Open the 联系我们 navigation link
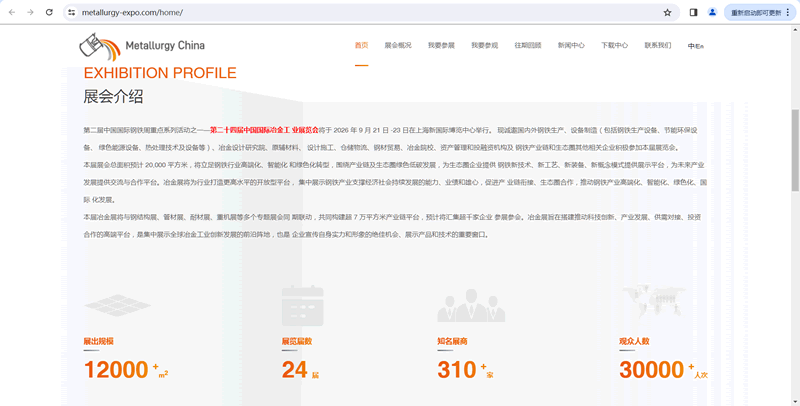 658,46
